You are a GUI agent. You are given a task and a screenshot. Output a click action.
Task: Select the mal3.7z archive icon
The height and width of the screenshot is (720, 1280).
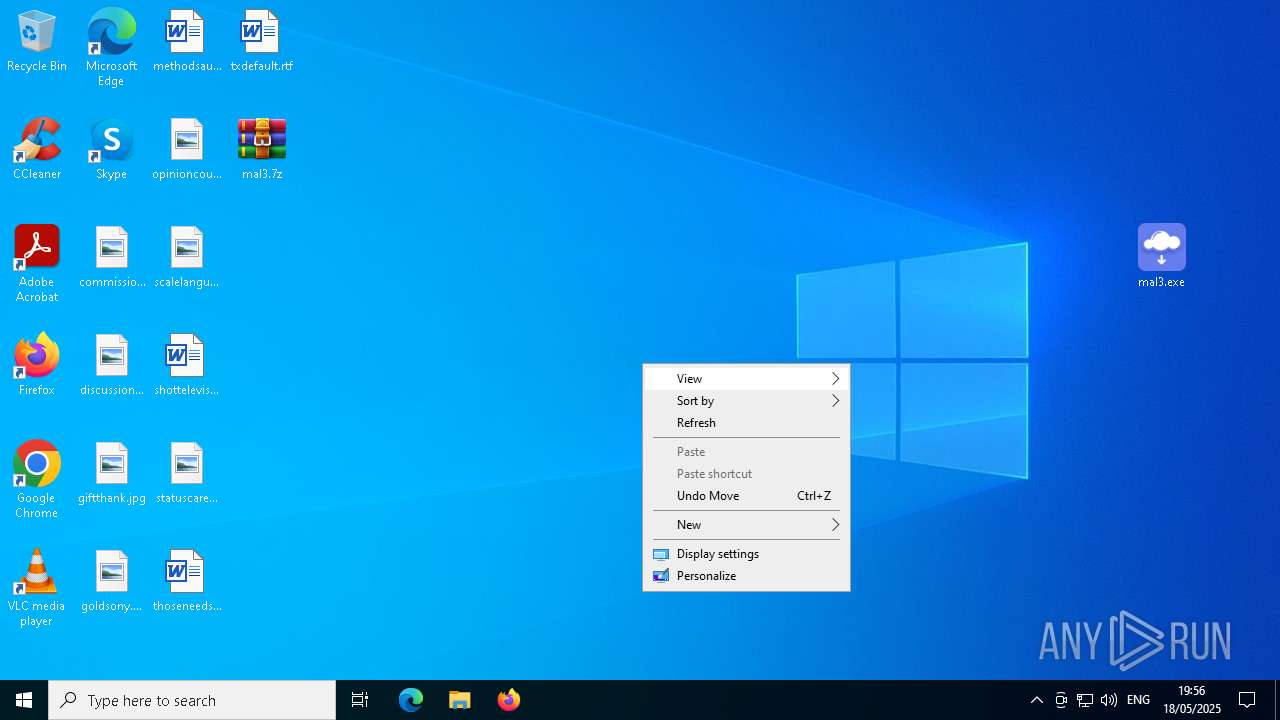(x=262, y=150)
